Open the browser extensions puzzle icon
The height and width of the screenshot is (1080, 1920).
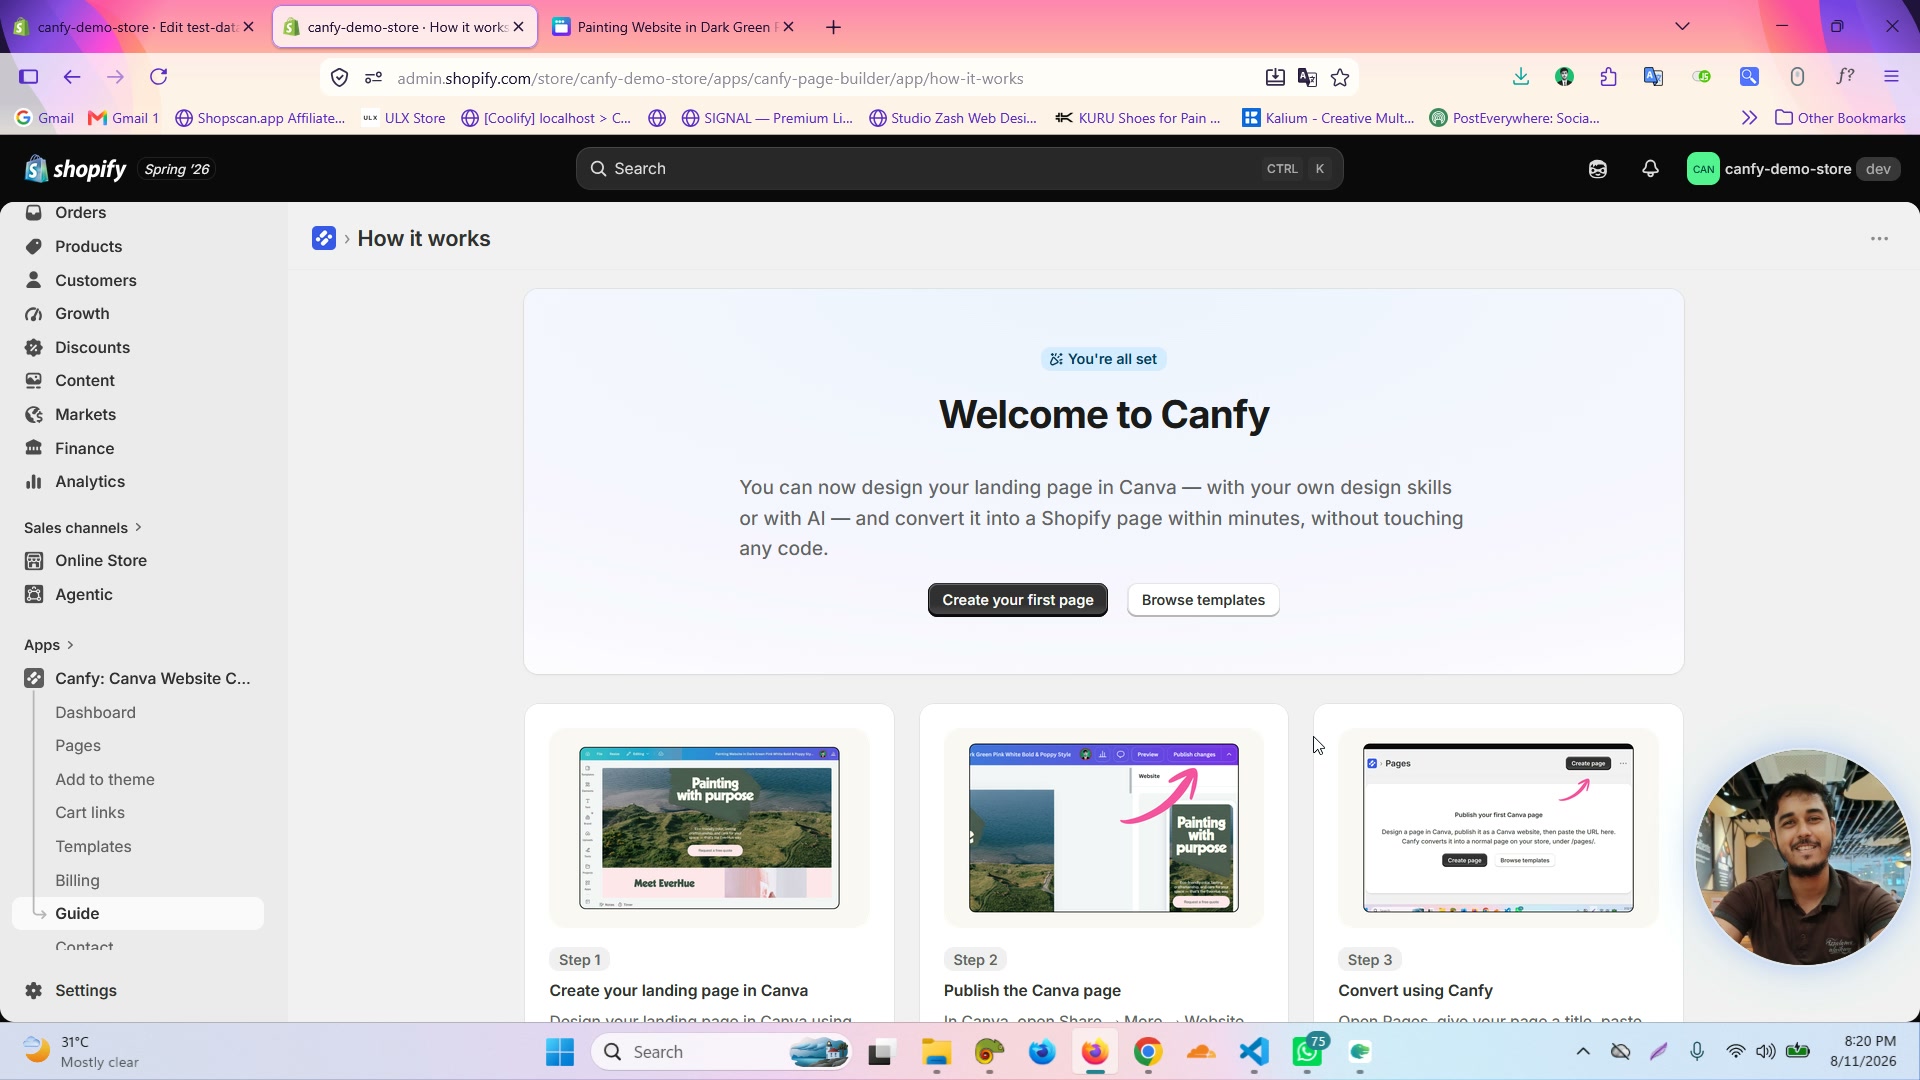1608,77
